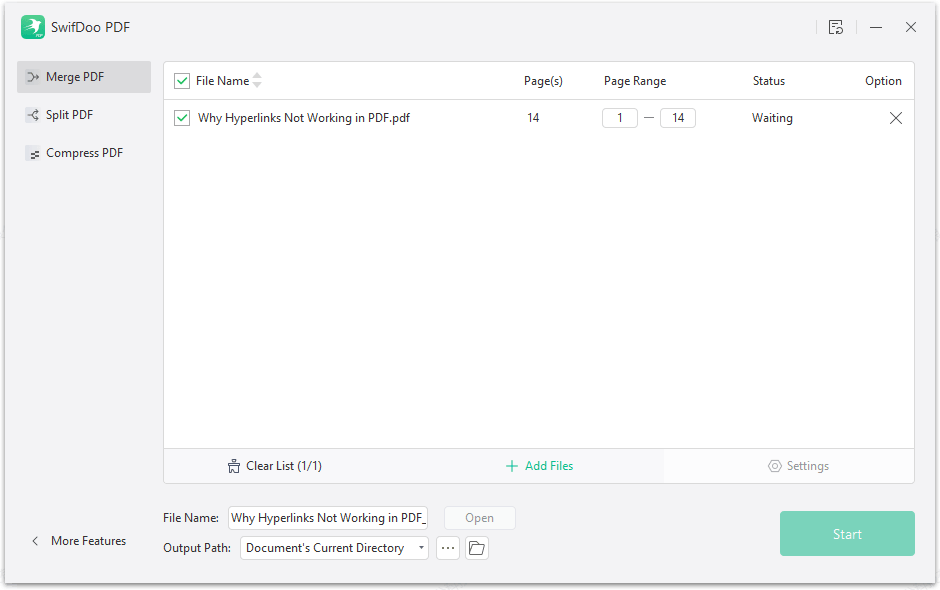Click the end page range field showing 14

coord(677,118)
